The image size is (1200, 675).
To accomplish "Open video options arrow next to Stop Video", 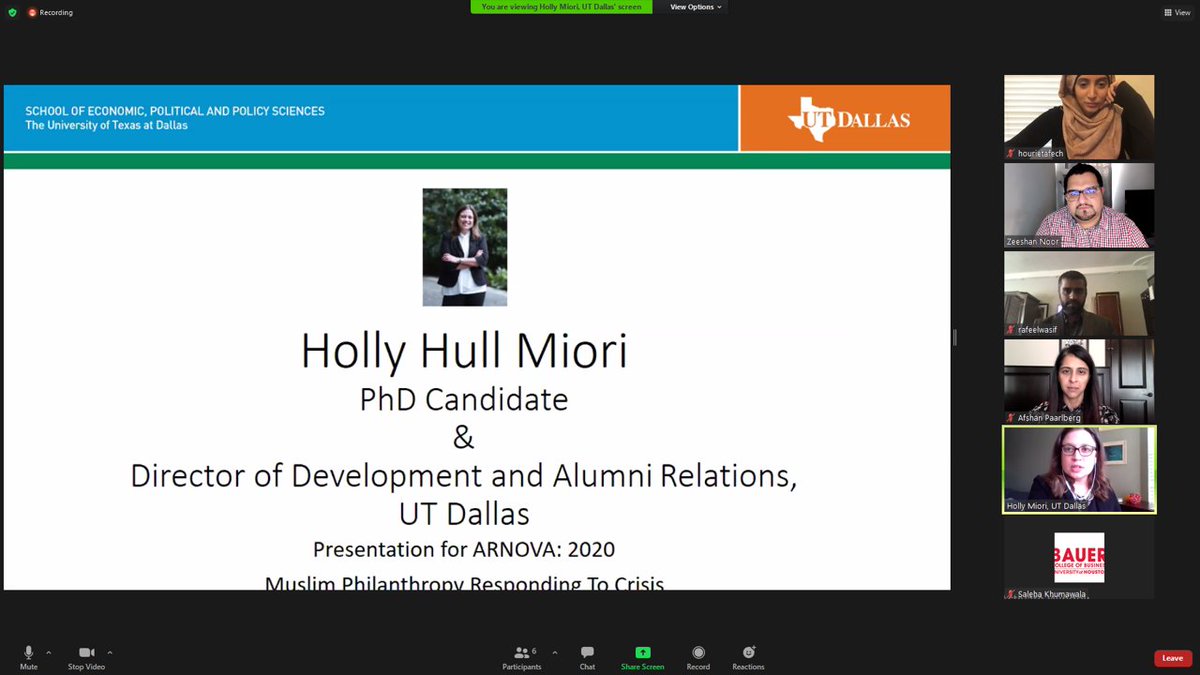I will pos(110,652).
